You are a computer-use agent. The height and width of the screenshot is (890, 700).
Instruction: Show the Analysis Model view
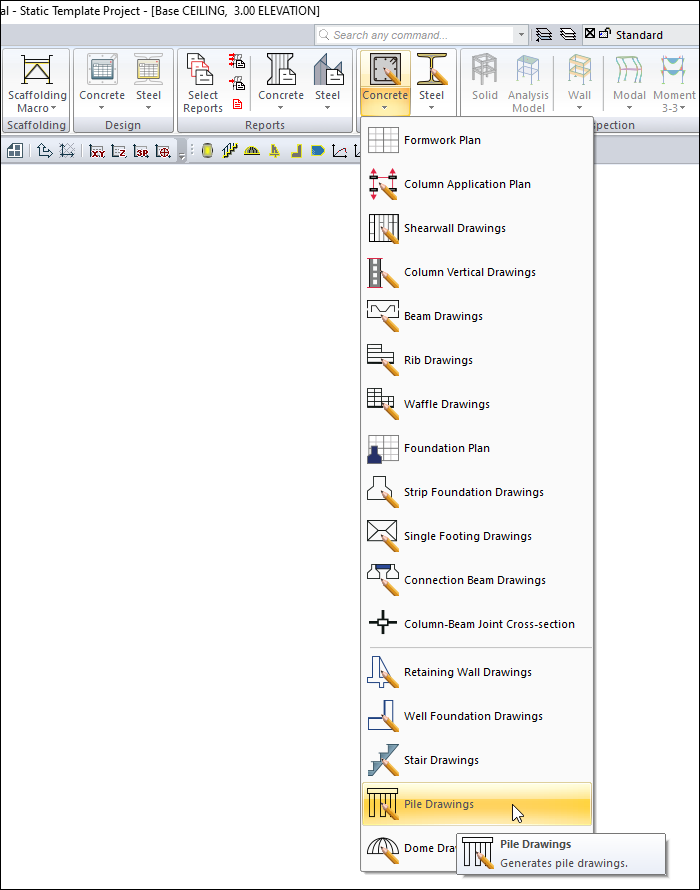coord(528,83)
